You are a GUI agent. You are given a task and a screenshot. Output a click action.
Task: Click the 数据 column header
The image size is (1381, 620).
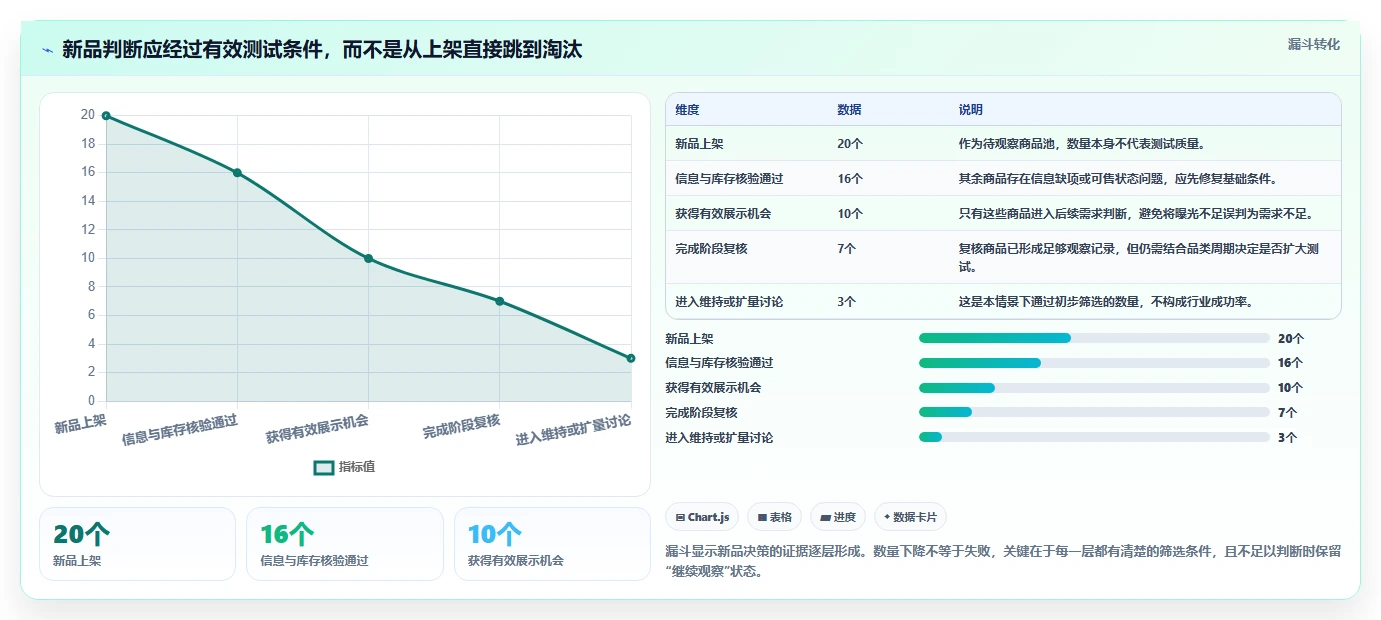click(849, 109)
